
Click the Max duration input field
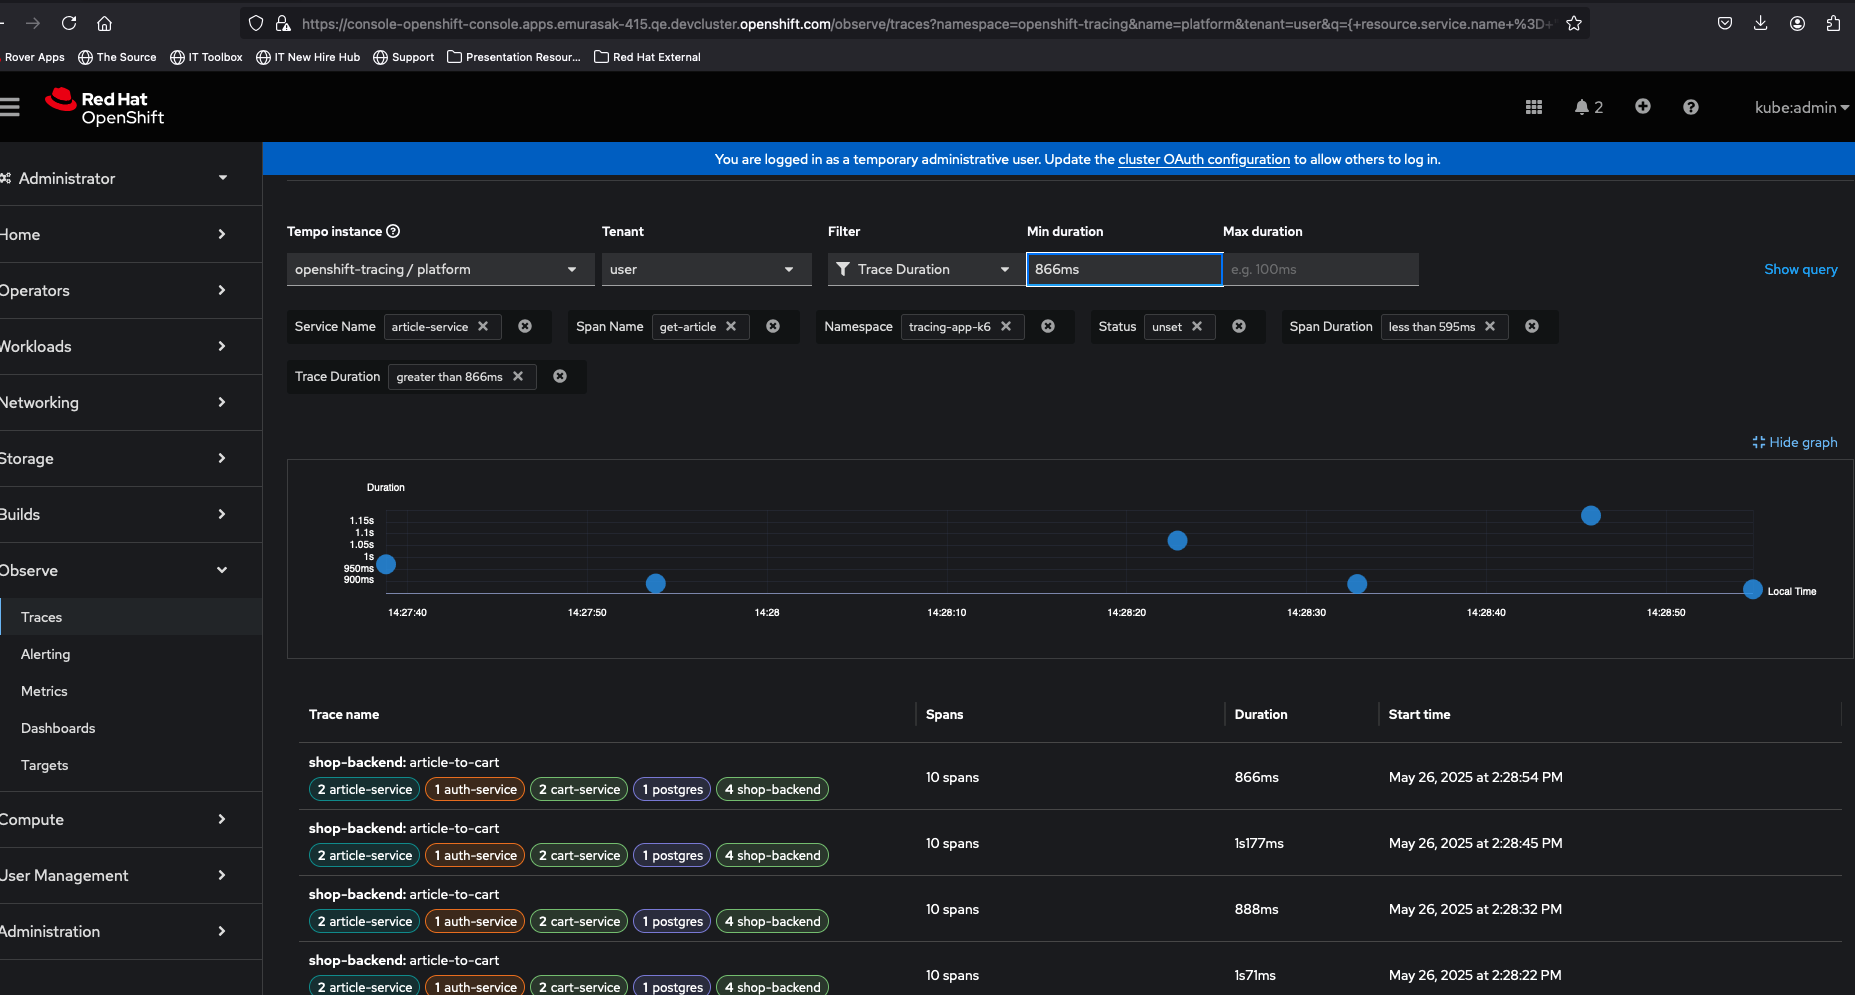pyautogui.click(x=1320, y=269)
